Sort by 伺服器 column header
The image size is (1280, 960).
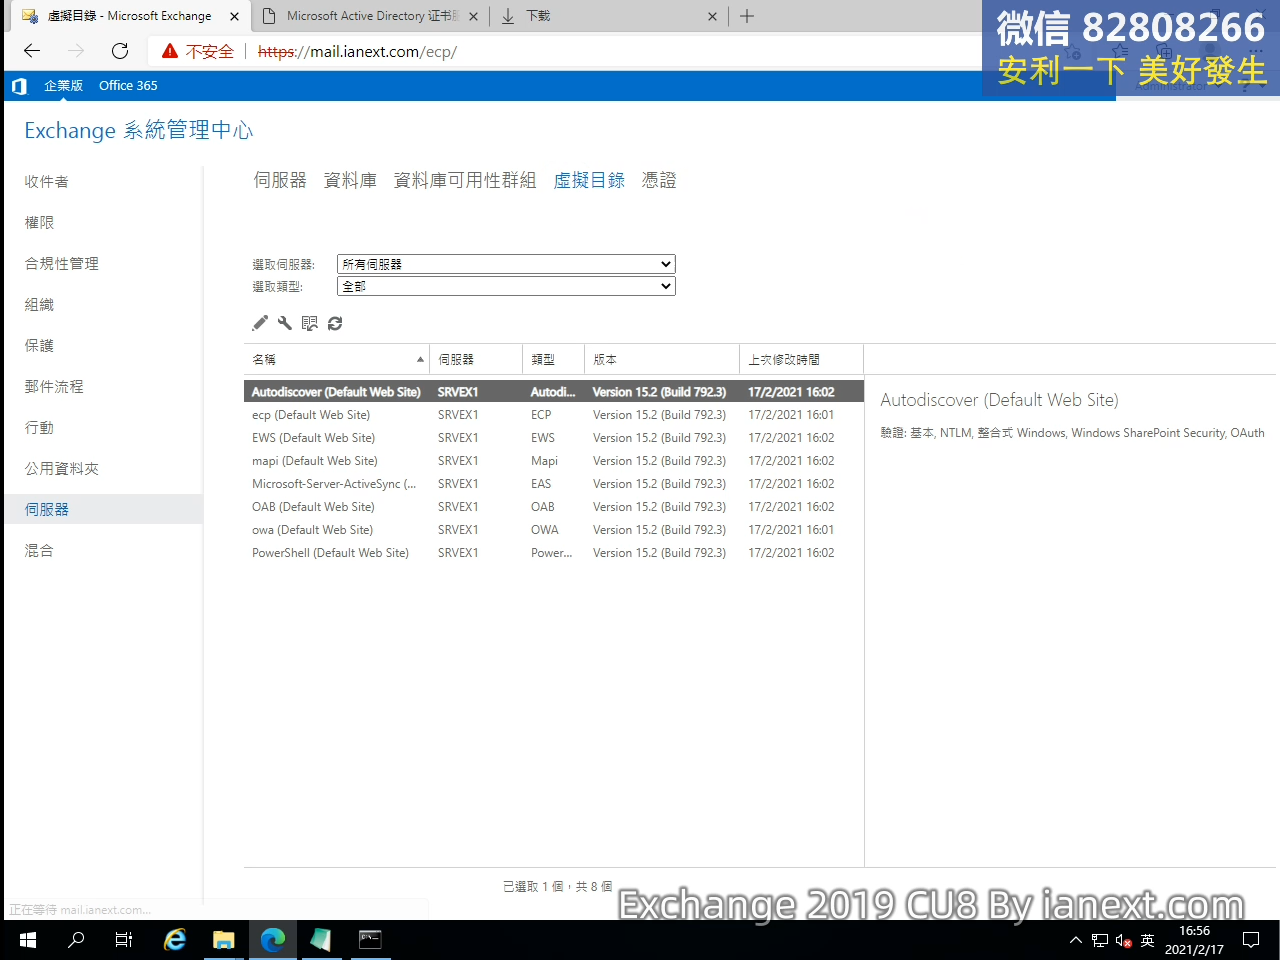pos(476,359)
